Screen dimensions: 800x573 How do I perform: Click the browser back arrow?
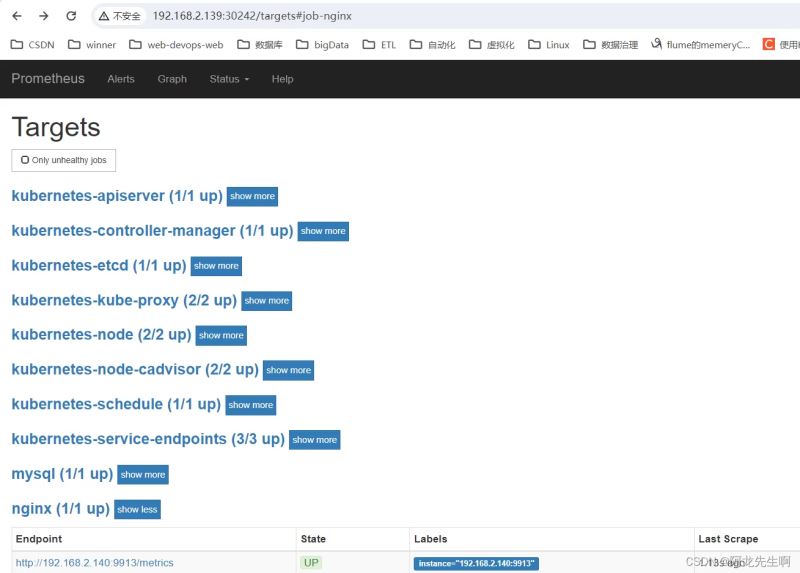[17, 16]
